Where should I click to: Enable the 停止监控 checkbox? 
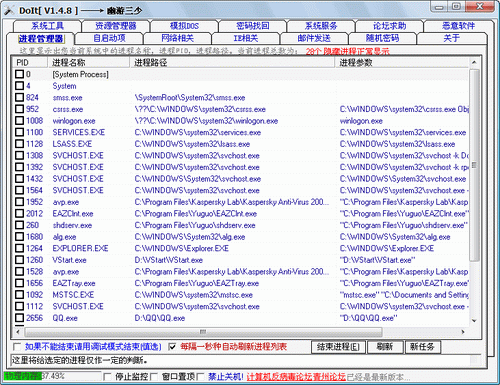[x=107, y=377]
